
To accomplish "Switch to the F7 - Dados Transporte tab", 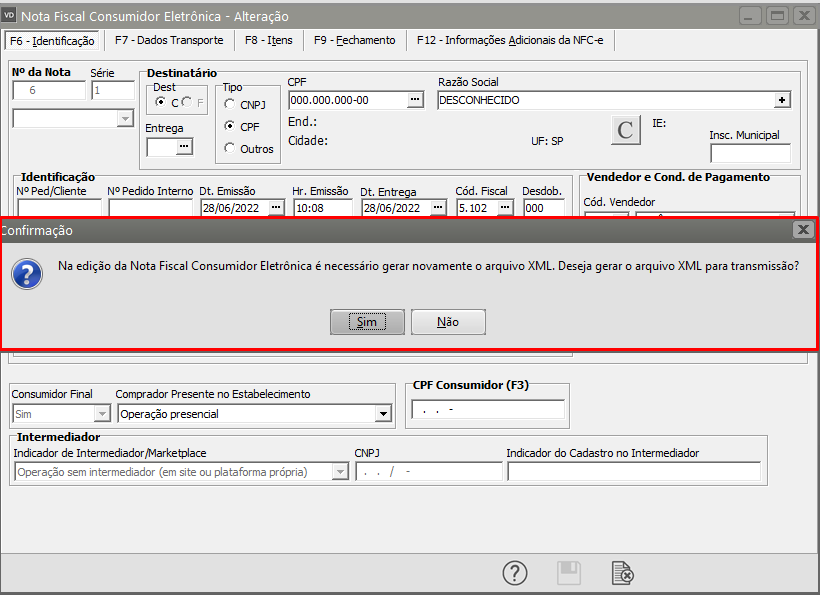I will [x=168, y=40].
